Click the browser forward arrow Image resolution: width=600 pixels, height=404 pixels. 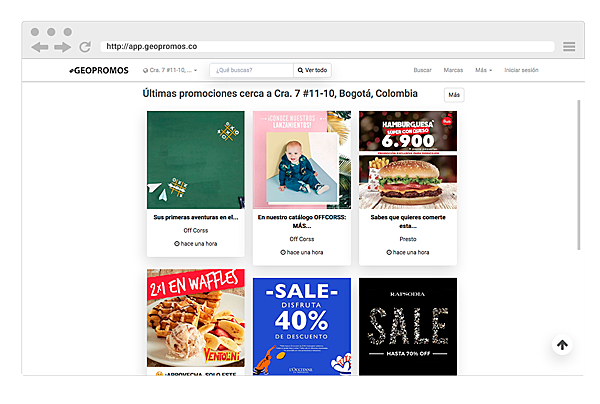click(x=62, y=47)
